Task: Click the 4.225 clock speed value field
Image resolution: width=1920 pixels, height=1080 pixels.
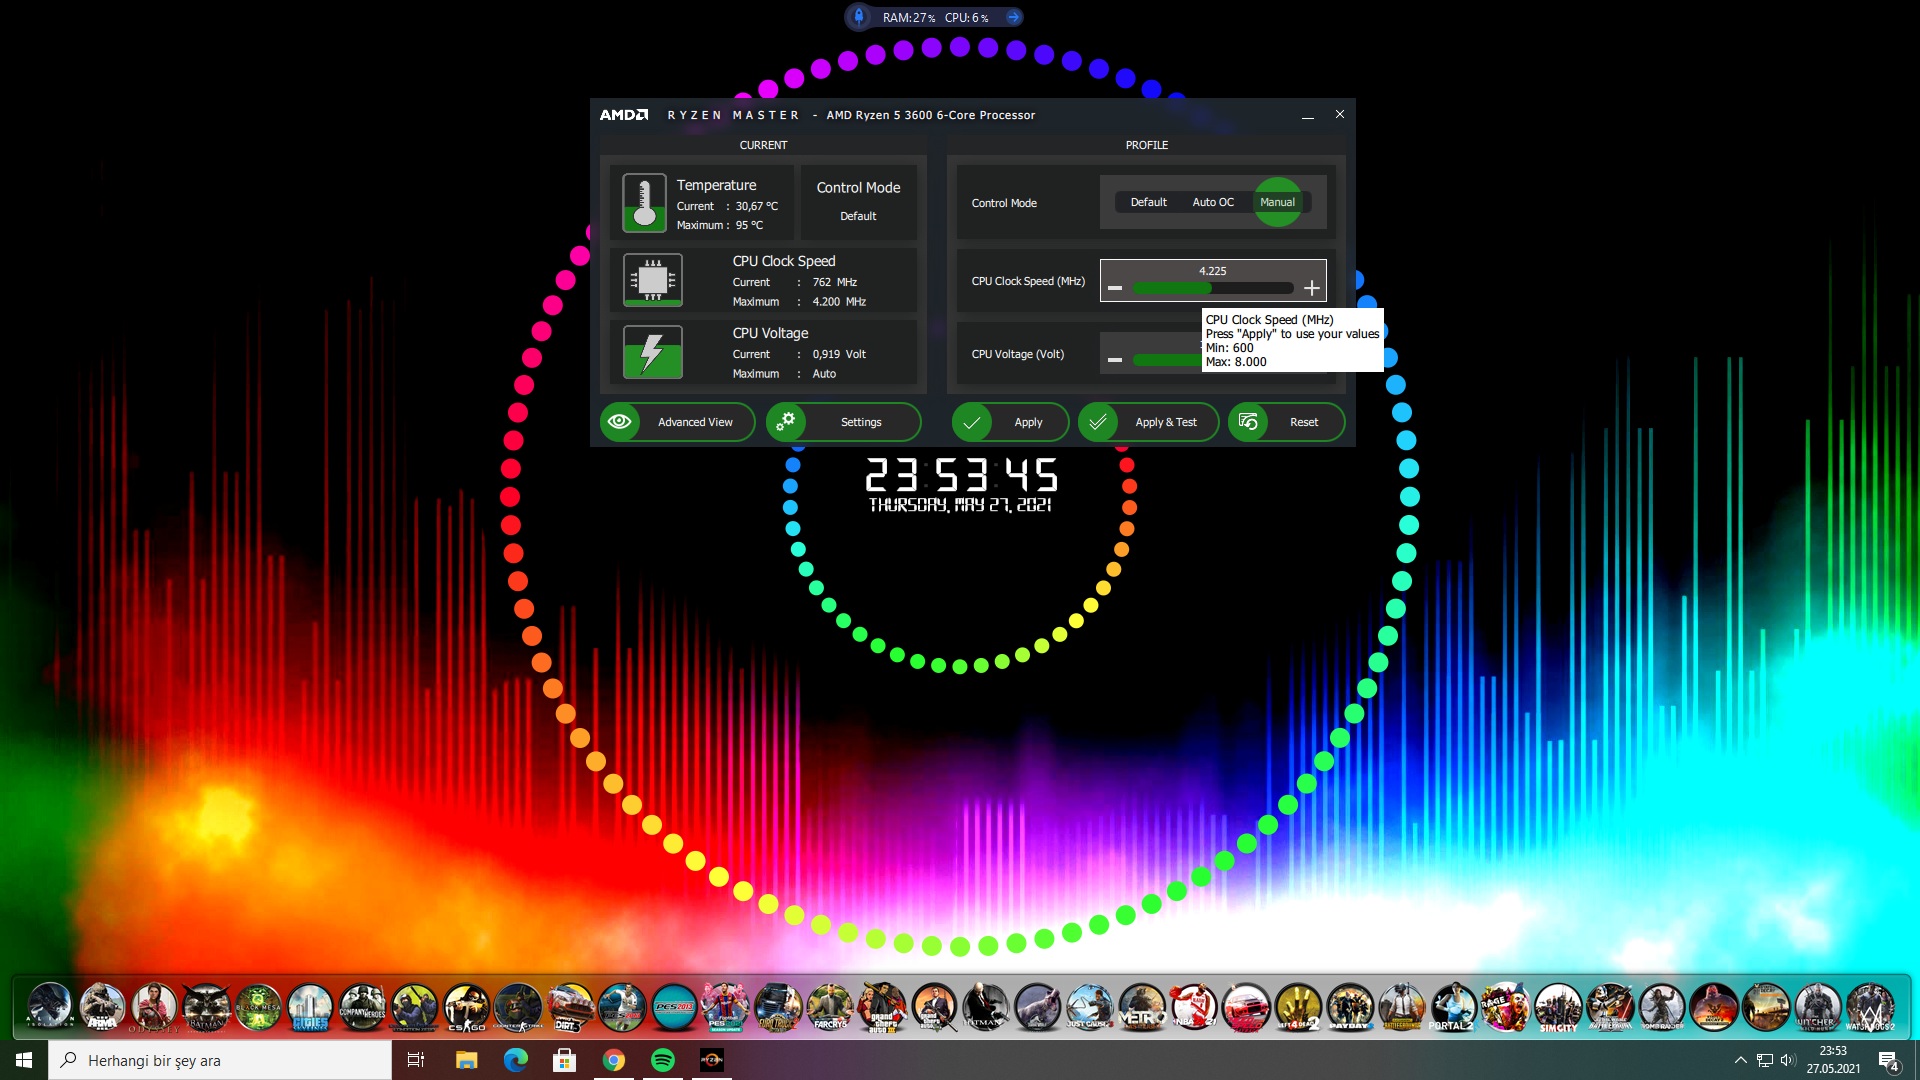Action: (1213, 271)
